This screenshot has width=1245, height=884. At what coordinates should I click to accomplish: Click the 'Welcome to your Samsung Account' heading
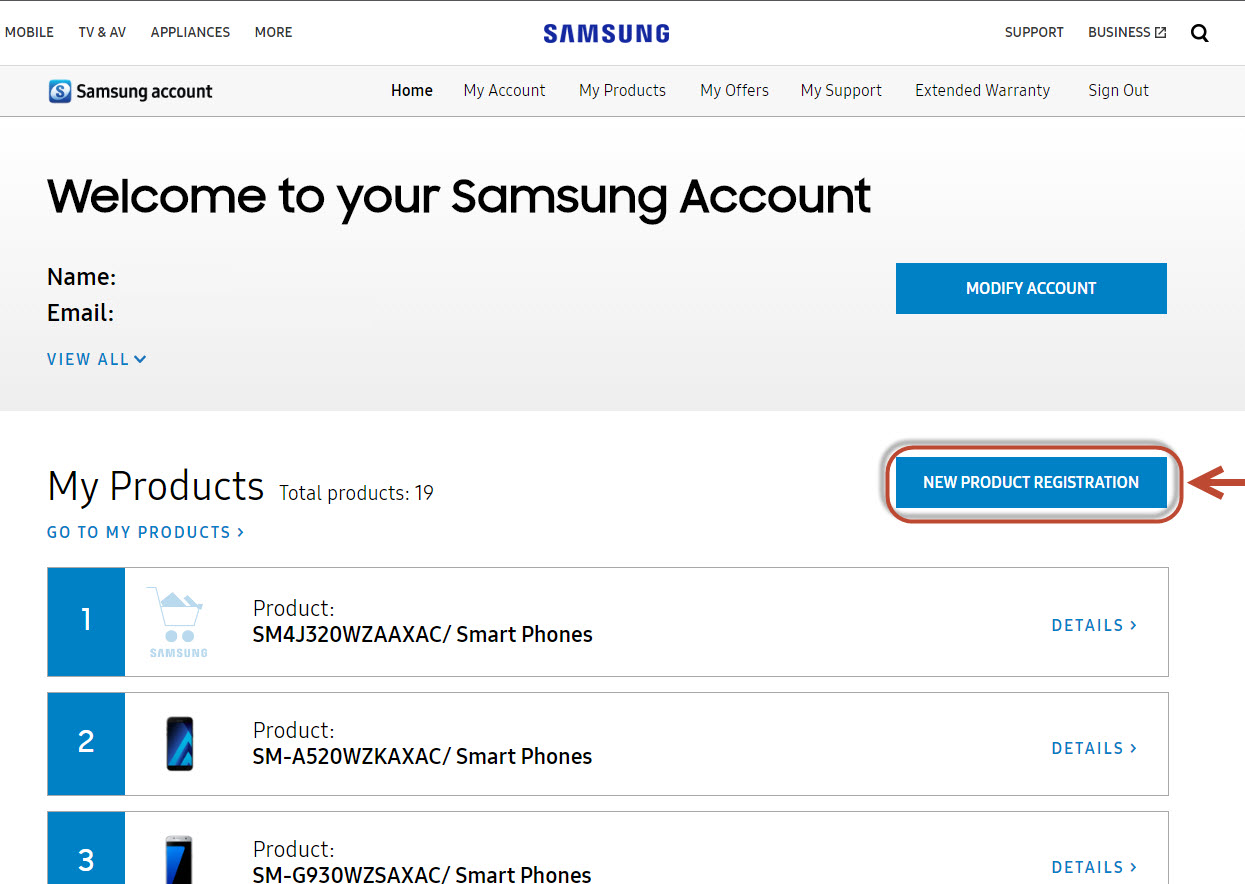pos(459,197)
